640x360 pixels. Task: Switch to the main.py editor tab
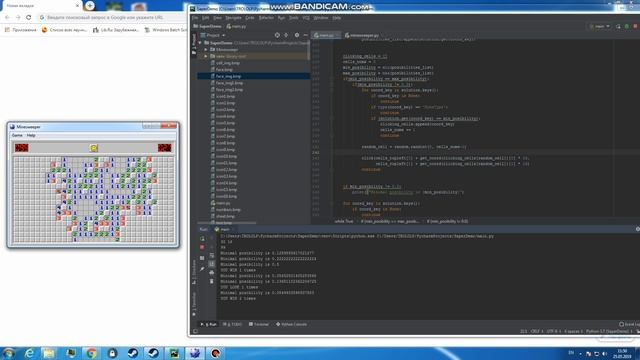tap(326, 36)
